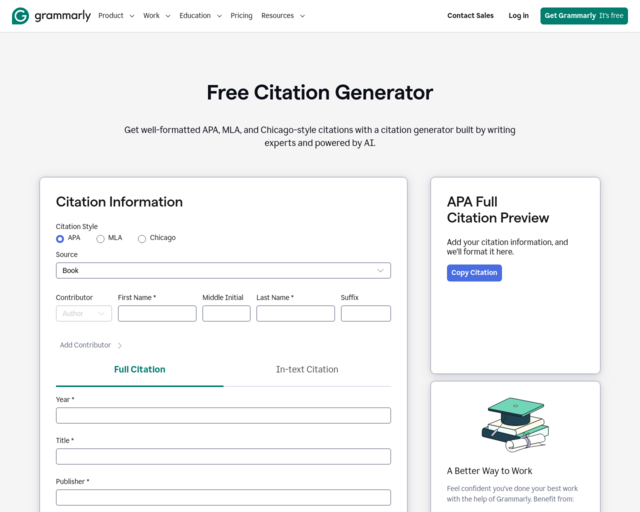Click Get Grammarly It's free button
The width and height of the screenshot is (640, 512).
(584, 16)
